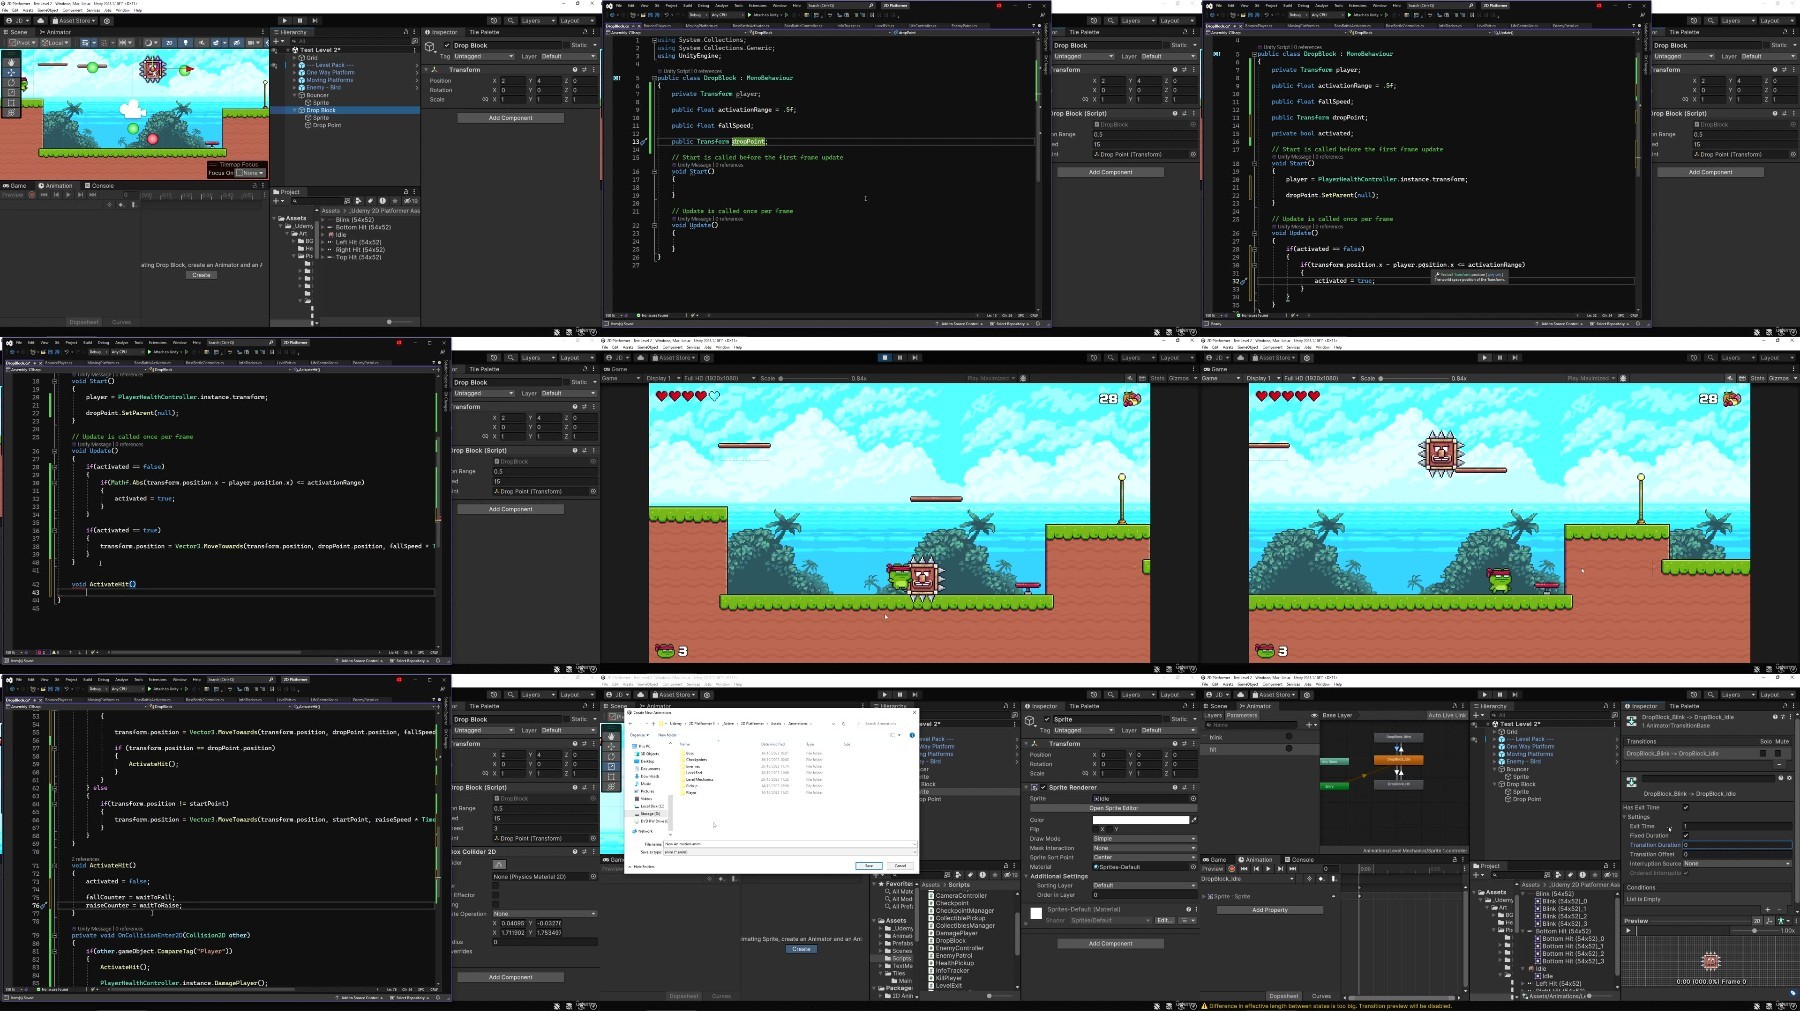Toggle Has Exit Time checkbox
This screenshot has height=1011, width=1800.
click(1686, 807)
